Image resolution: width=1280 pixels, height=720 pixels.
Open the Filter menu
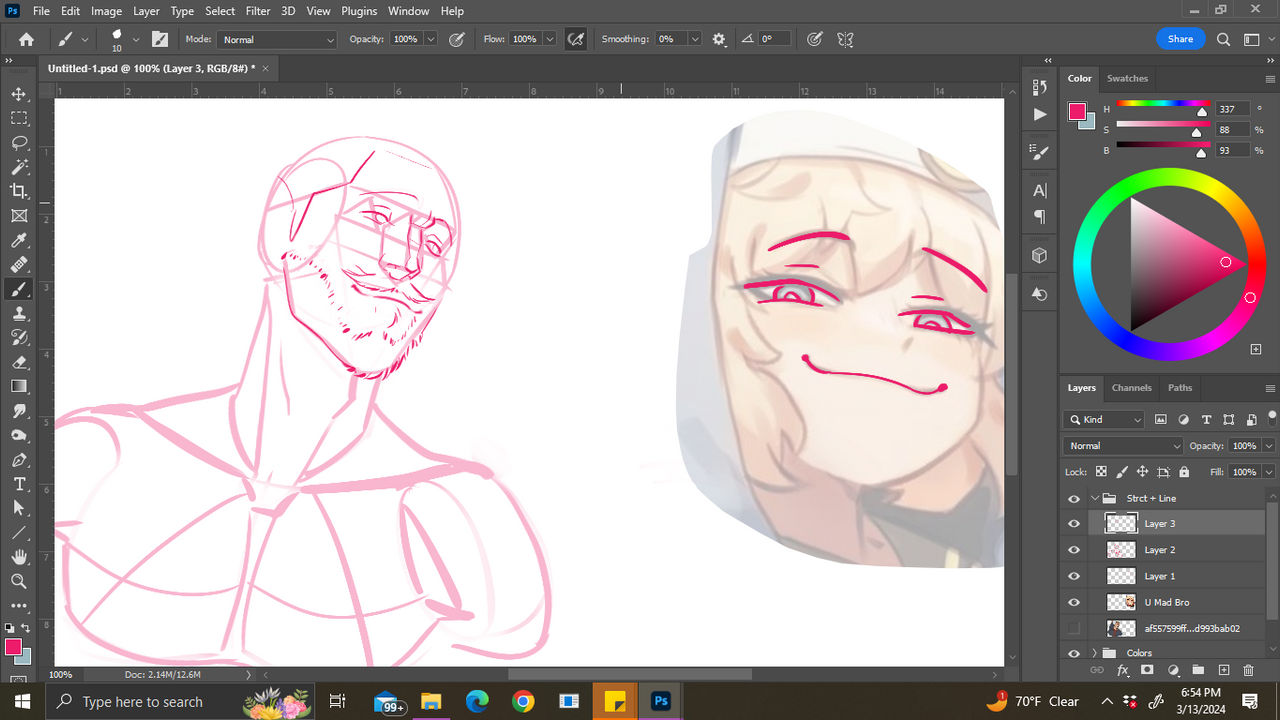258,11
